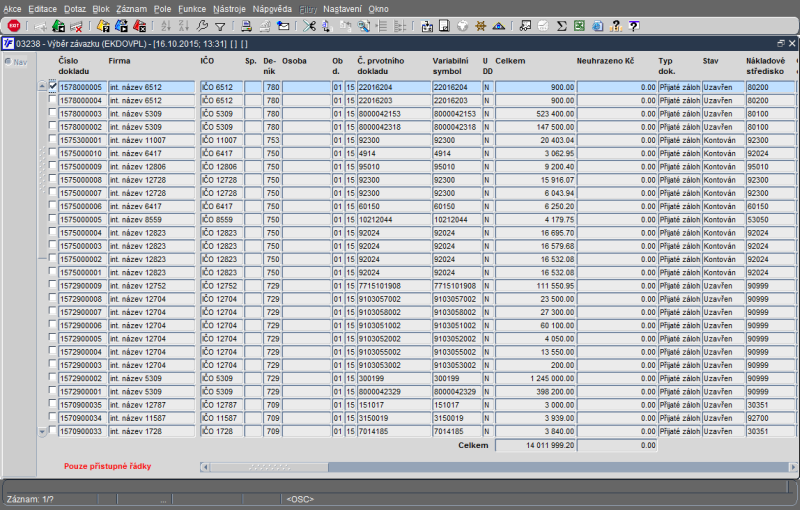This screenshot has width=800, height=510.
Task: Open the Akce menu
Action: click(x=12, y=9)
